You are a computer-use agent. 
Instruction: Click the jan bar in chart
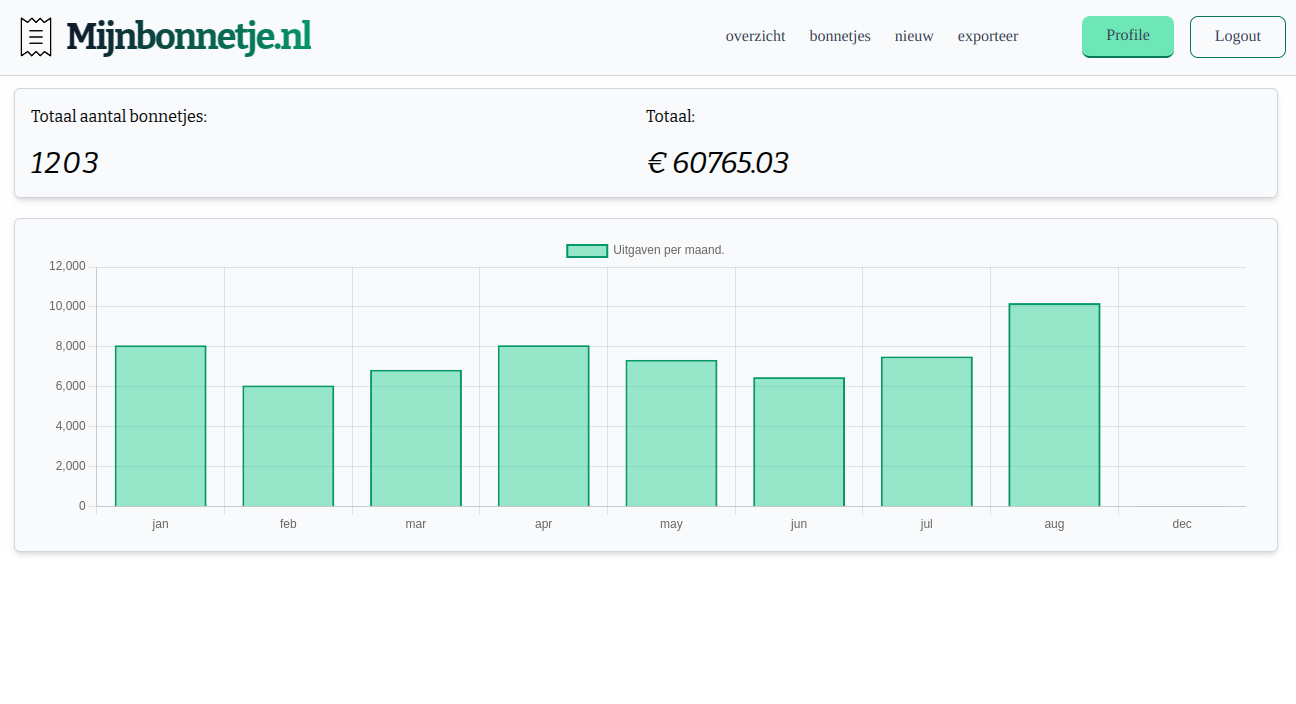(160, 426)
